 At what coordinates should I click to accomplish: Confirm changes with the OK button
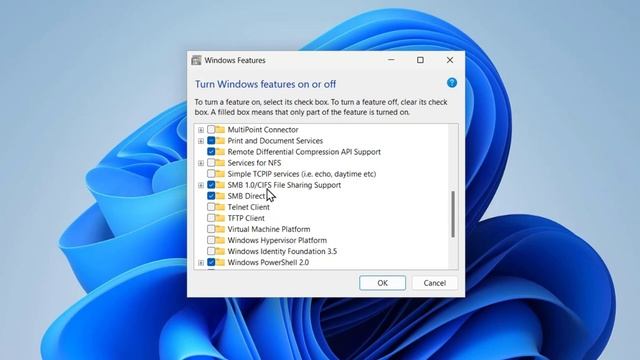click(382, 283)
